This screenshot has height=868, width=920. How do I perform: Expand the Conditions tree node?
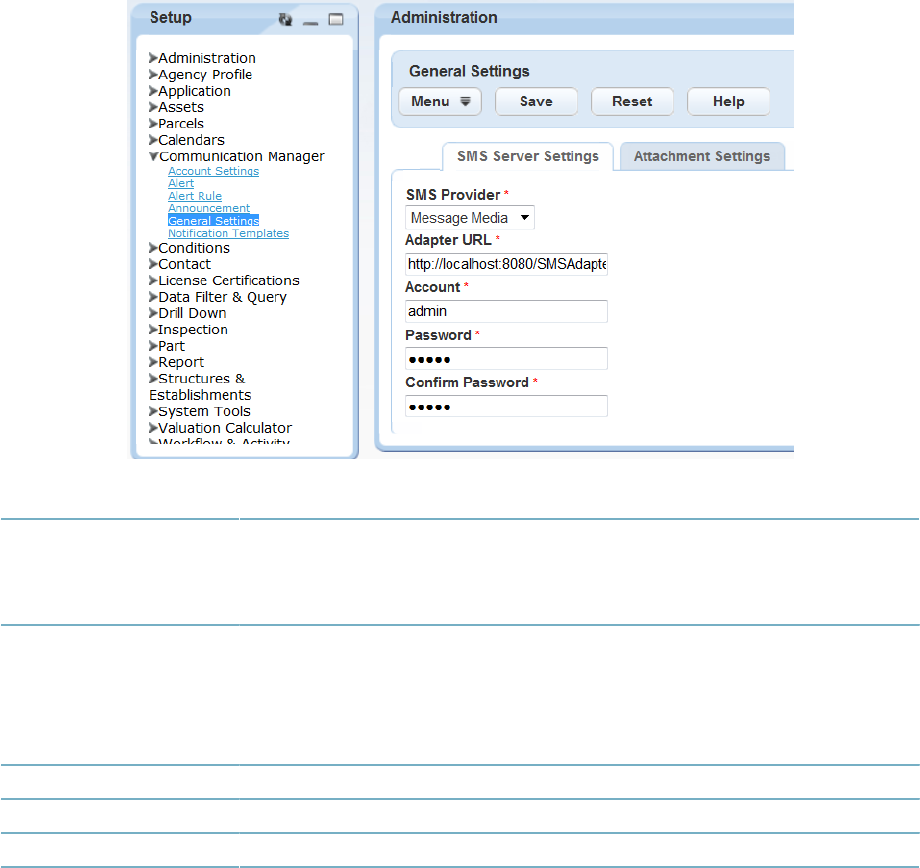[x=153, y=248]
